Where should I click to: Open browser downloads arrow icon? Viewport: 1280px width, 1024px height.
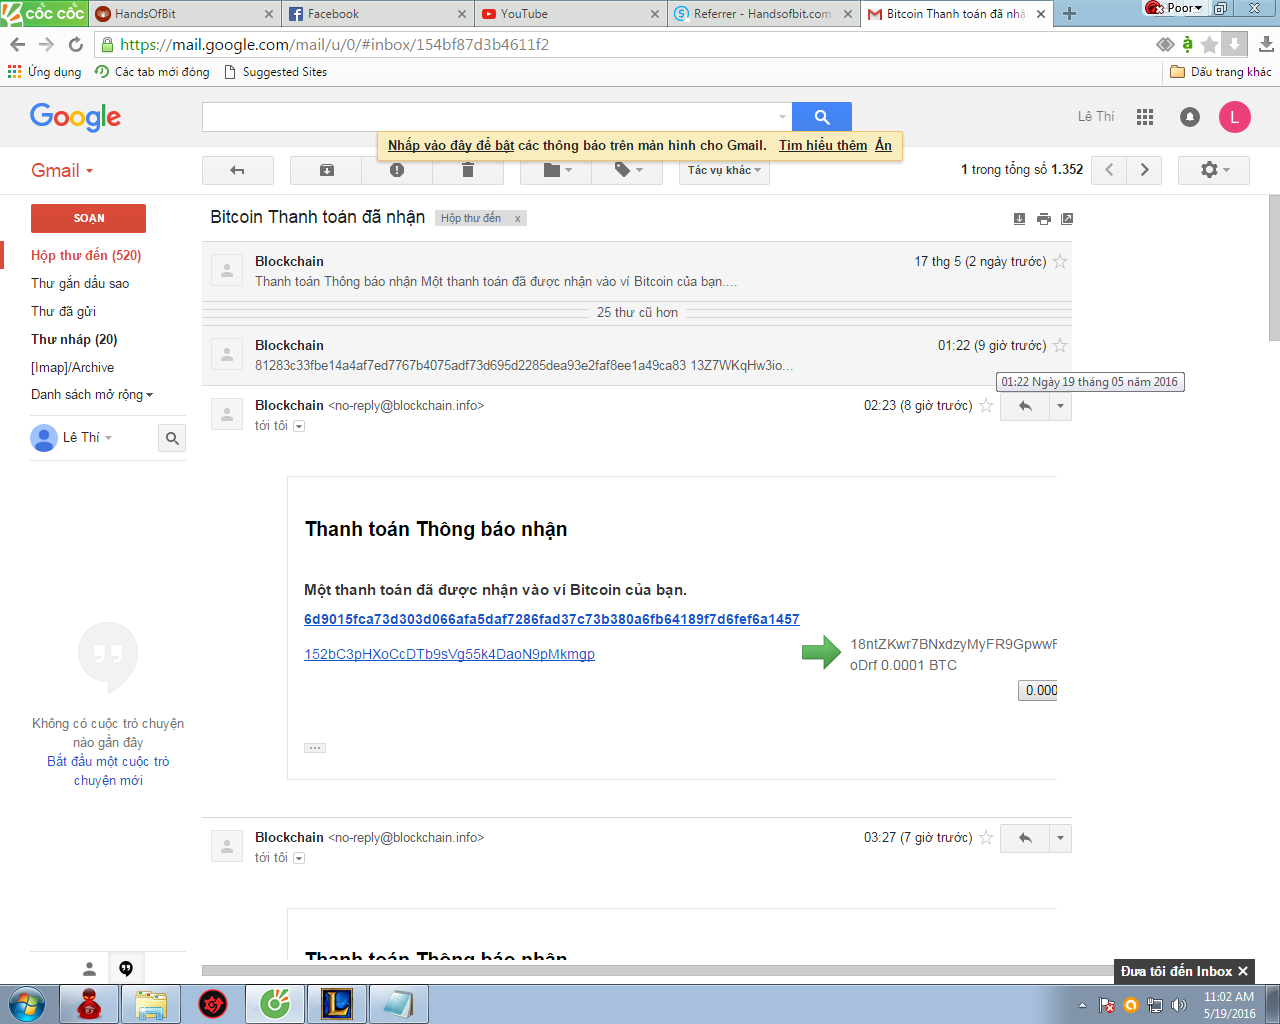click(1266, 44)
